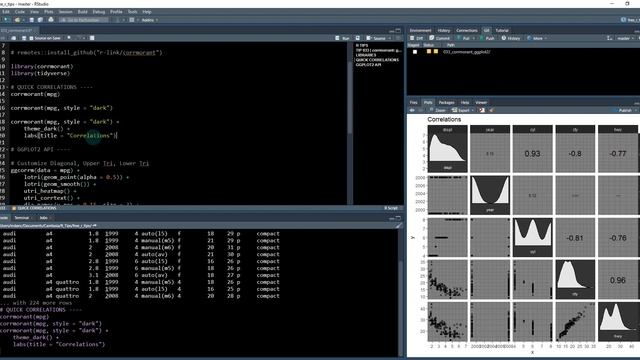Click the find/replace magnifier icon in editor
The image size is (640, 360).
(69, 38)
